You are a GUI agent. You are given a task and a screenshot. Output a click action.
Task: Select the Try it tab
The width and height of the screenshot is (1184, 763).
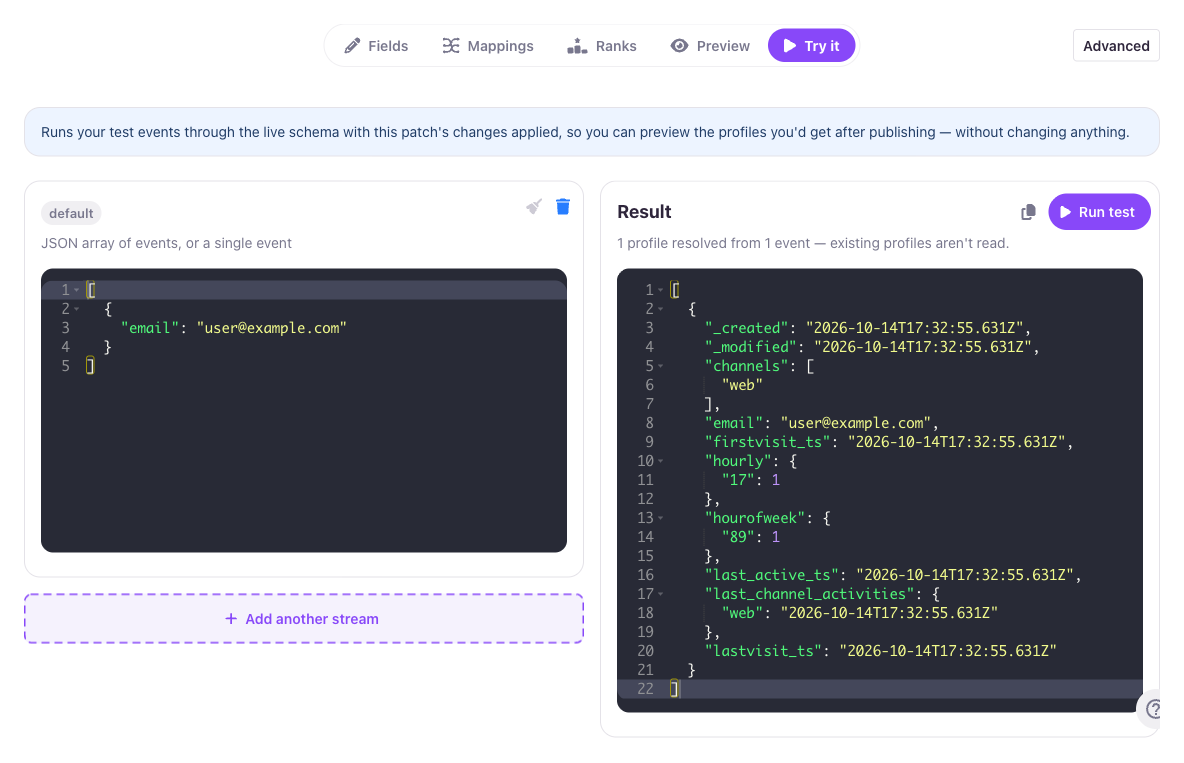pos(811,46)
